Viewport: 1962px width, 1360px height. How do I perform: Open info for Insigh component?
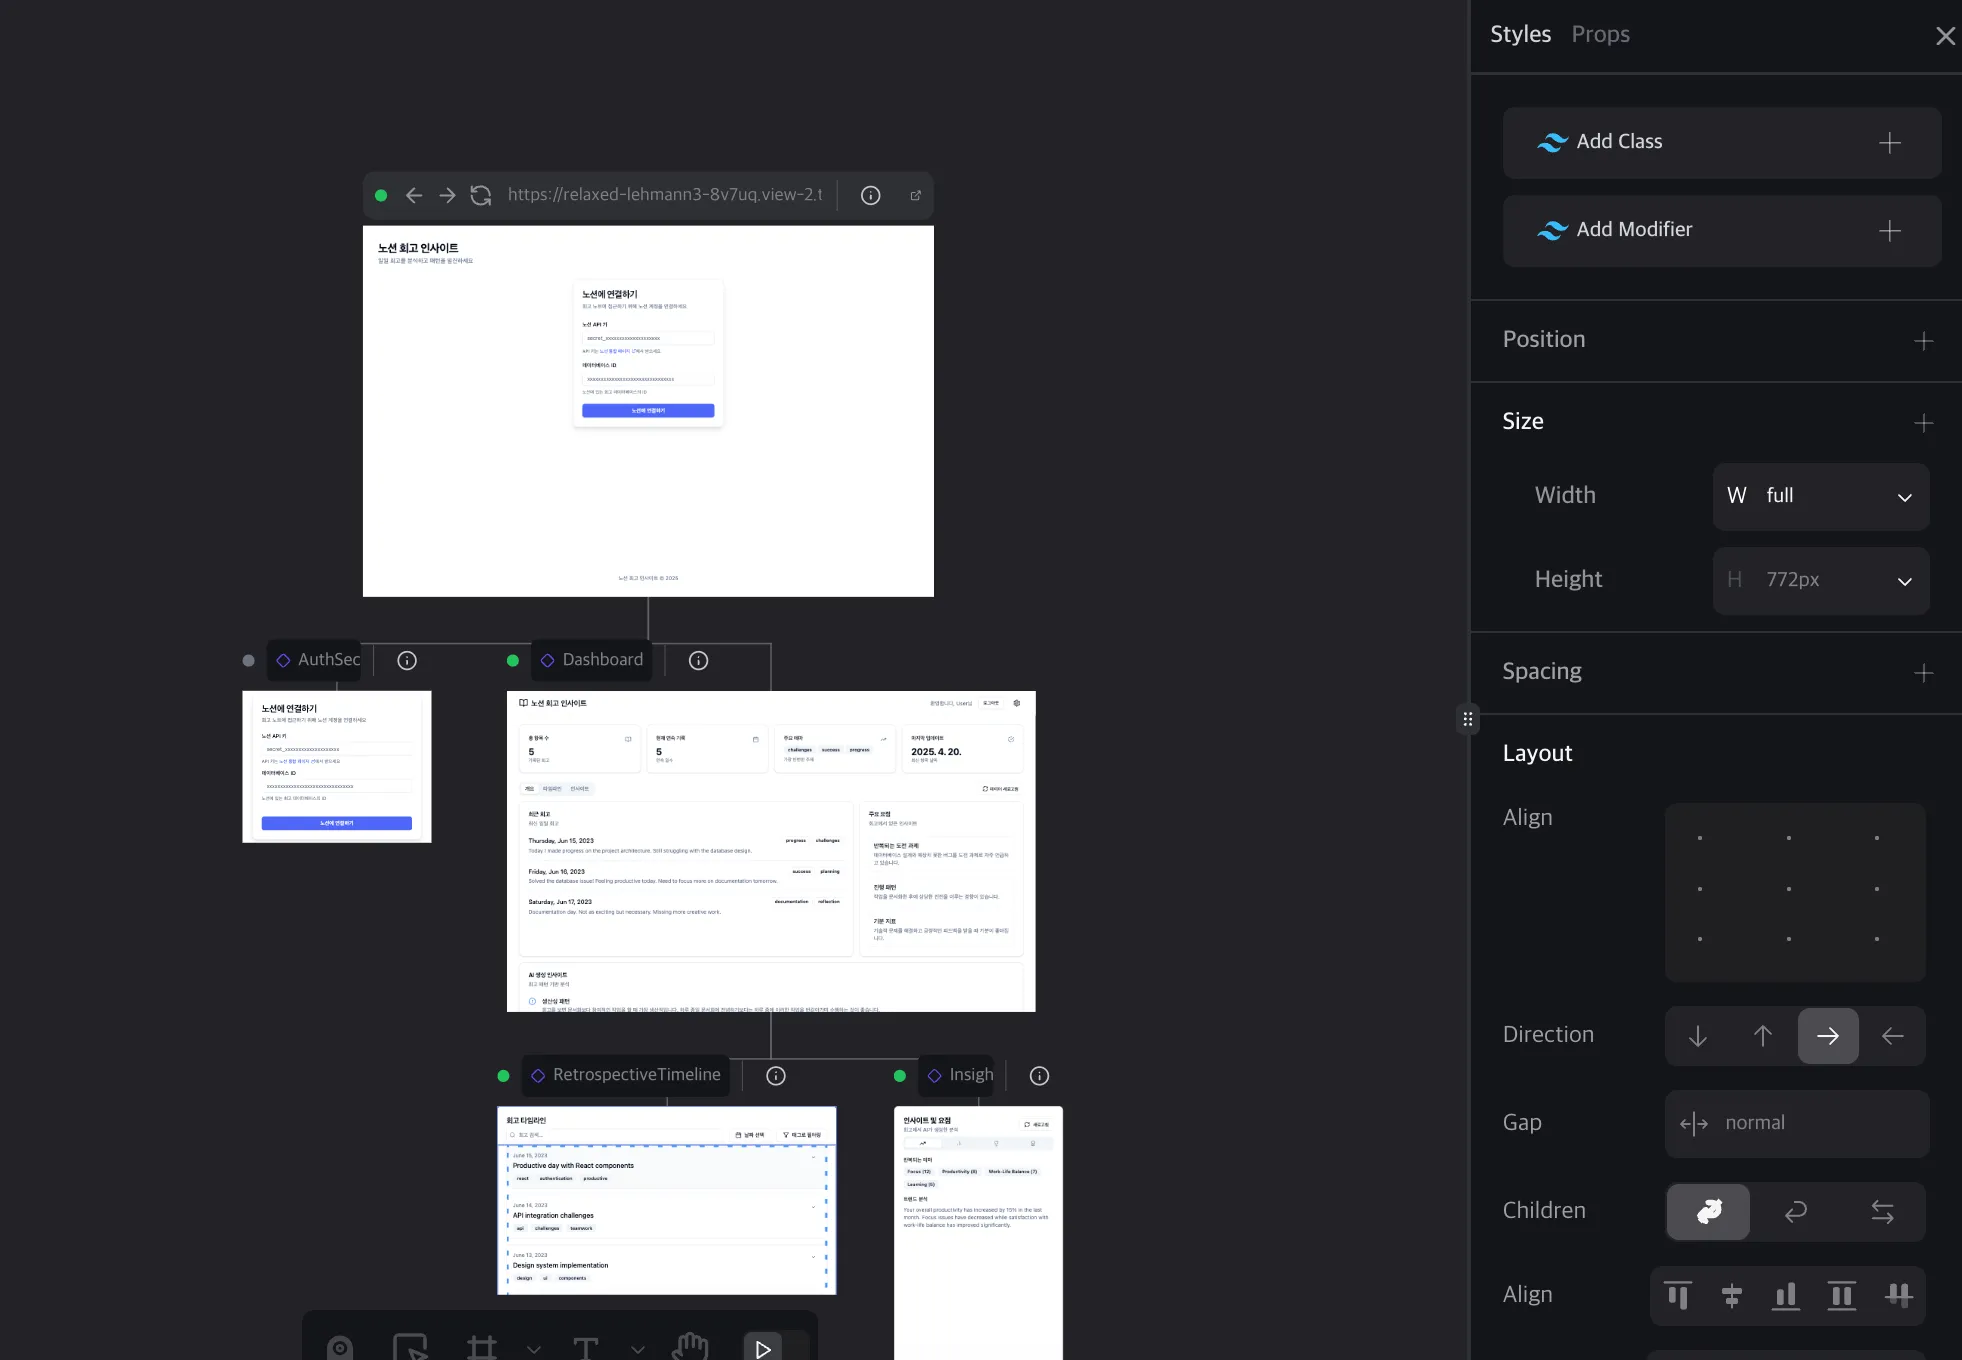click(1040, 1075)
